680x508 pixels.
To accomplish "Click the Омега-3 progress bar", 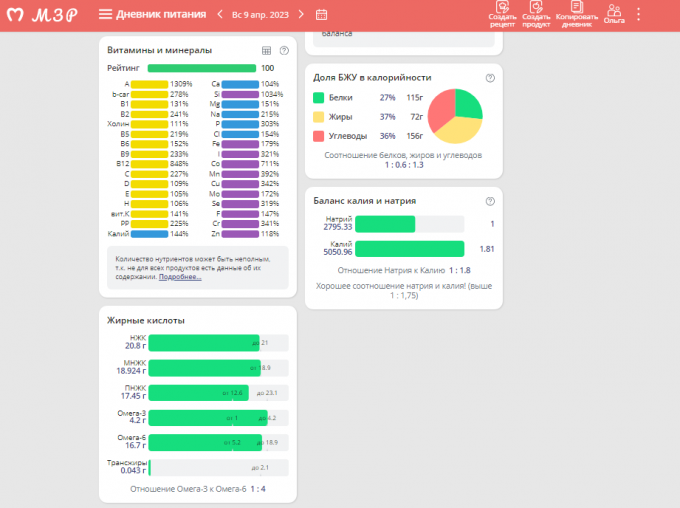I will [x=204, y=417].
